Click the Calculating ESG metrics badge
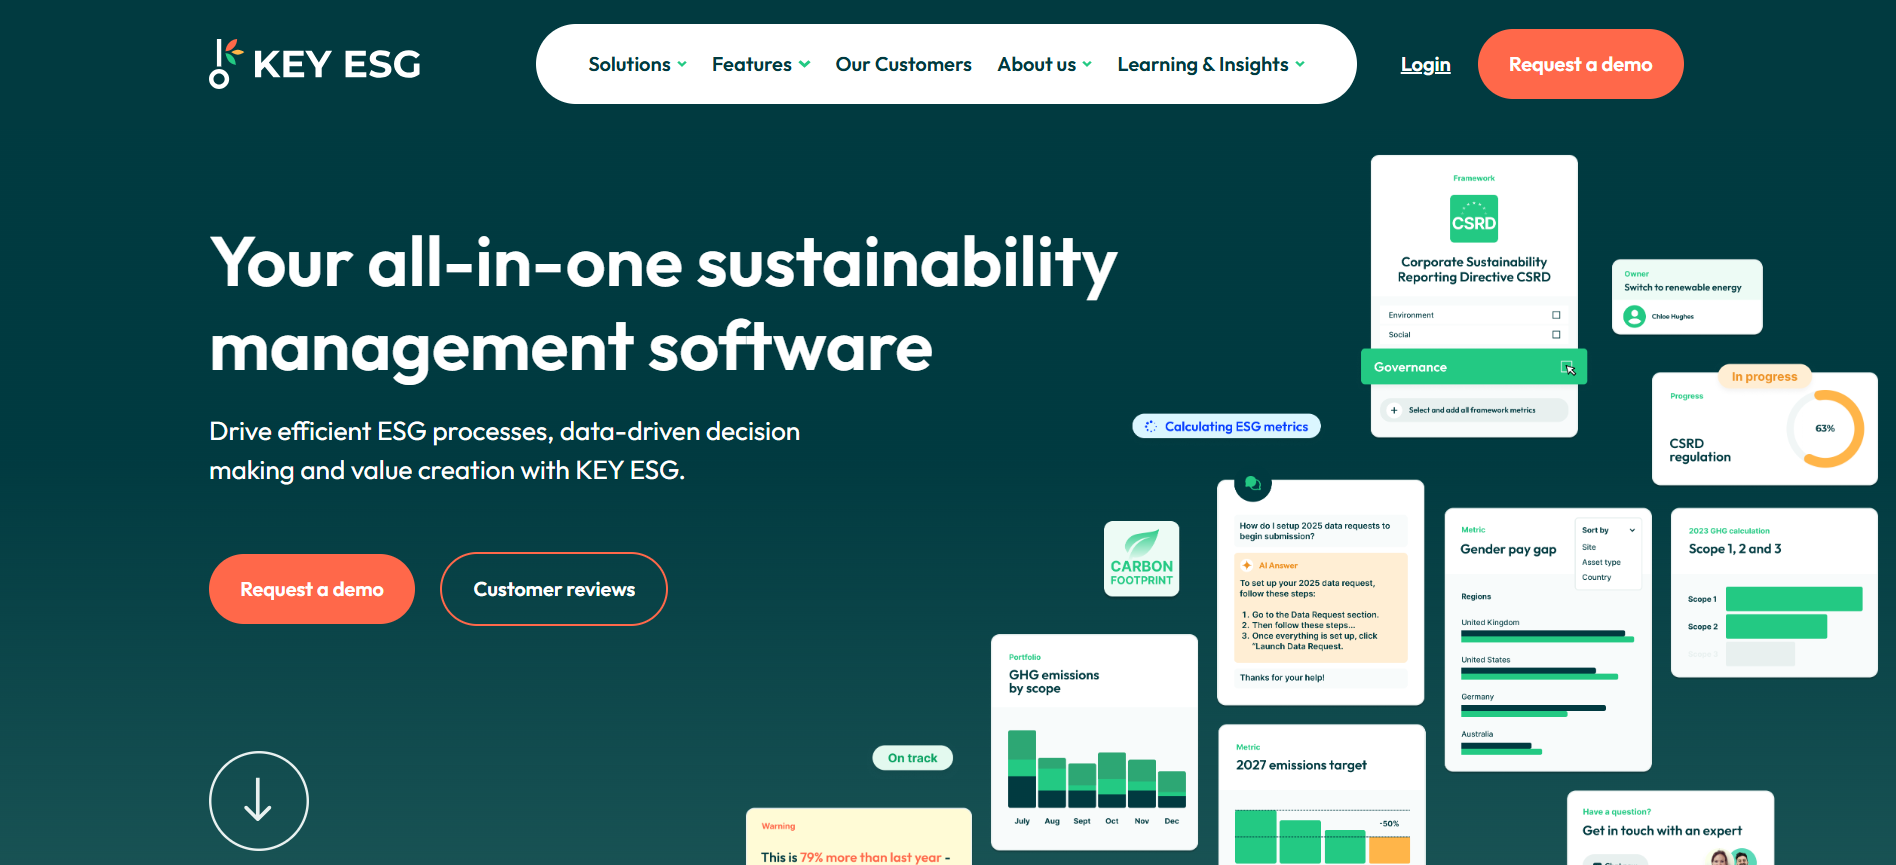Image resolution: width=1896 pixels, height=865 pixels. click(x=1226, y=426)
